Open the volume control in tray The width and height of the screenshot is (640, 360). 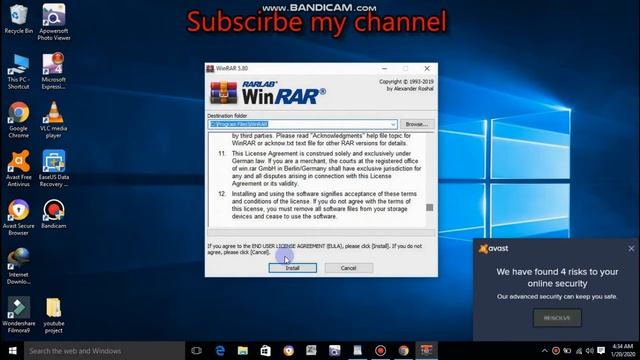590,351
